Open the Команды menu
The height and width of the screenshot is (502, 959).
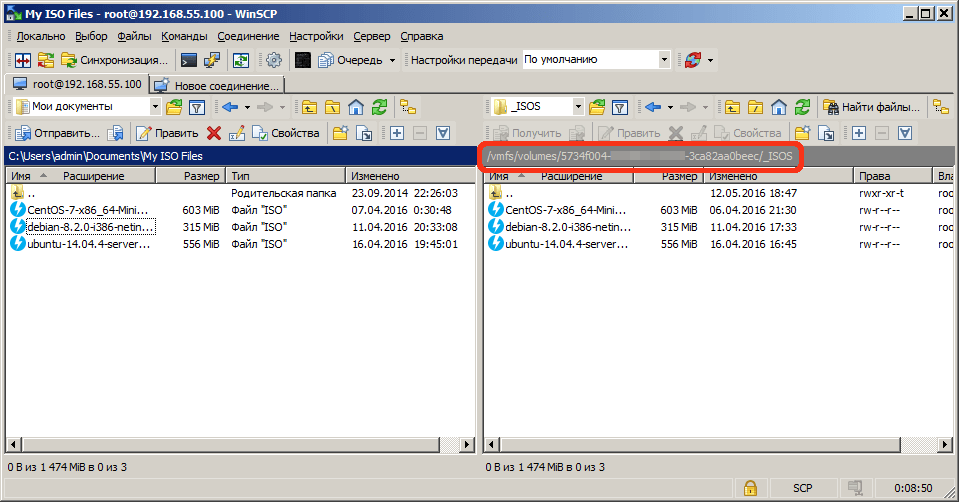point(184,36)
